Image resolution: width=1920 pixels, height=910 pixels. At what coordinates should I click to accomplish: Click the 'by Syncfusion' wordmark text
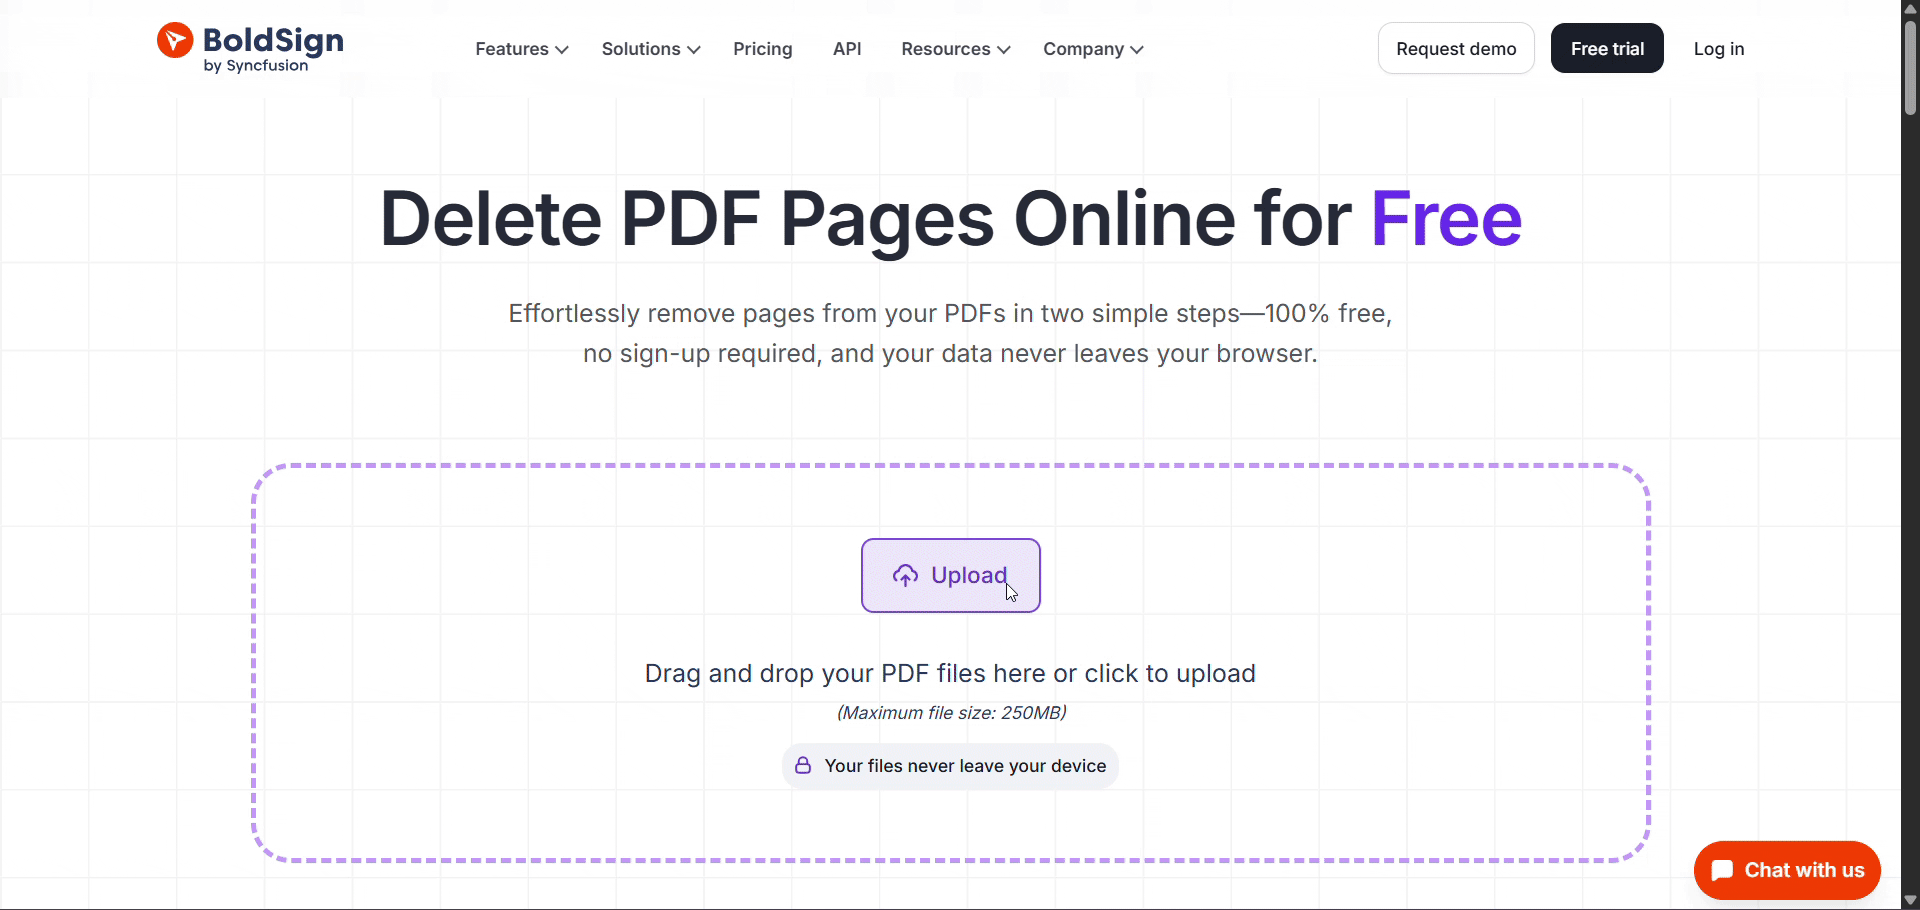tap(256, 66)
